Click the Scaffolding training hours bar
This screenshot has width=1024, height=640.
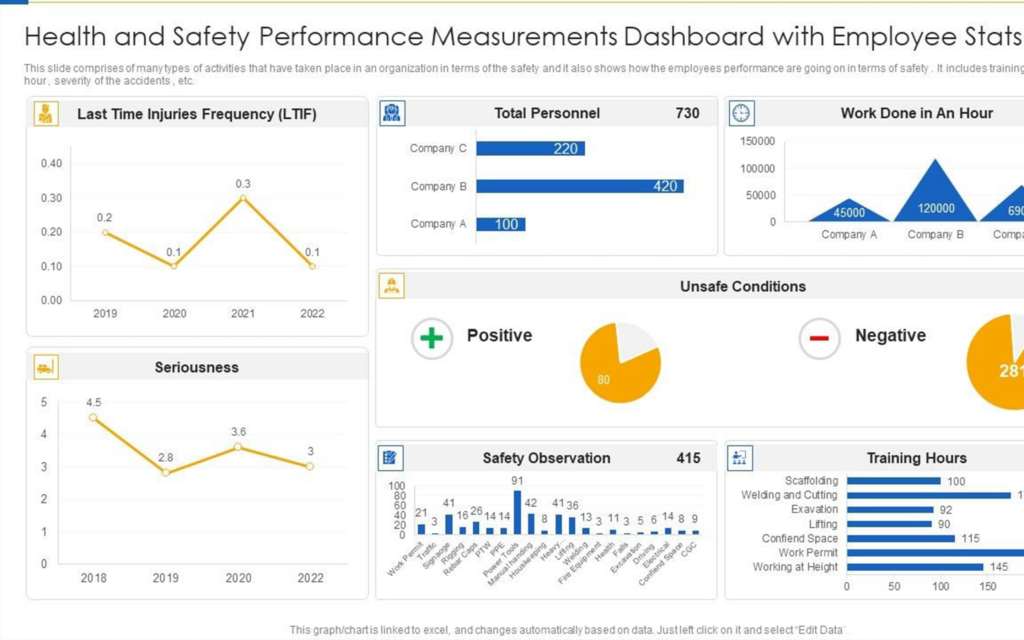(x=893, y=481)
